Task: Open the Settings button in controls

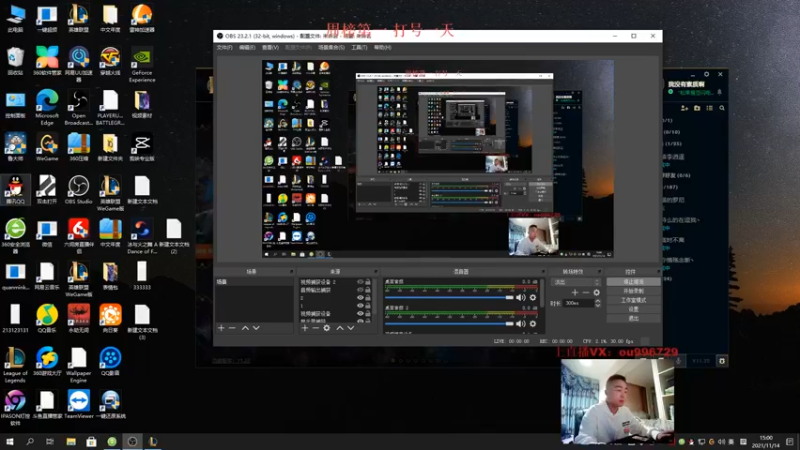Action: click(x=633, y=309)
